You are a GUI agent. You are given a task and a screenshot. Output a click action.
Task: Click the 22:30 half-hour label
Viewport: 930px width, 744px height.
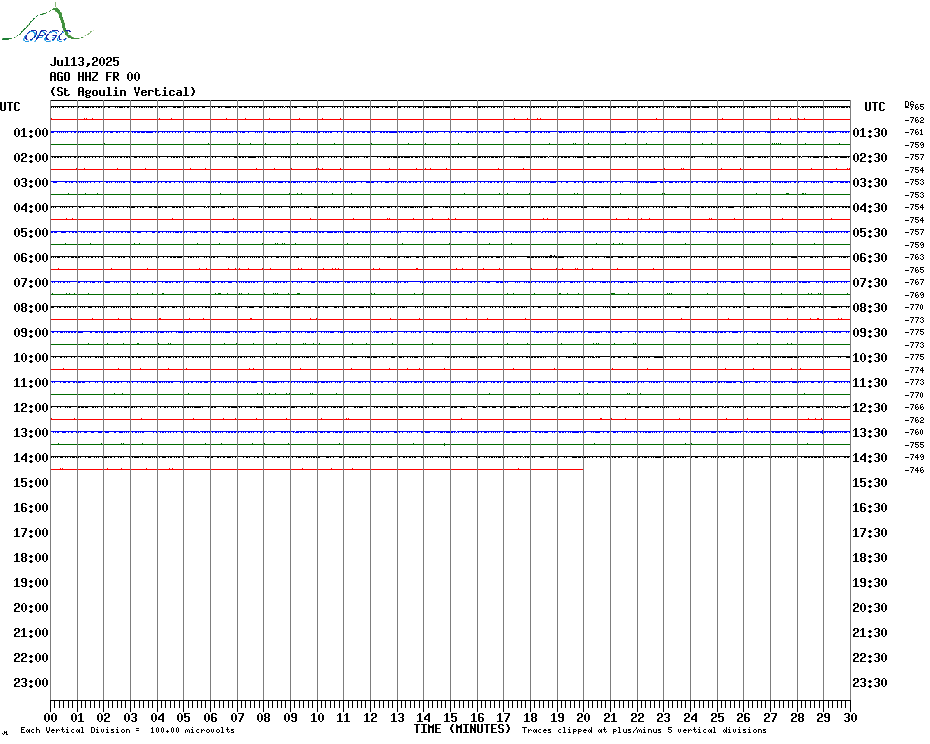pos(870,657)
